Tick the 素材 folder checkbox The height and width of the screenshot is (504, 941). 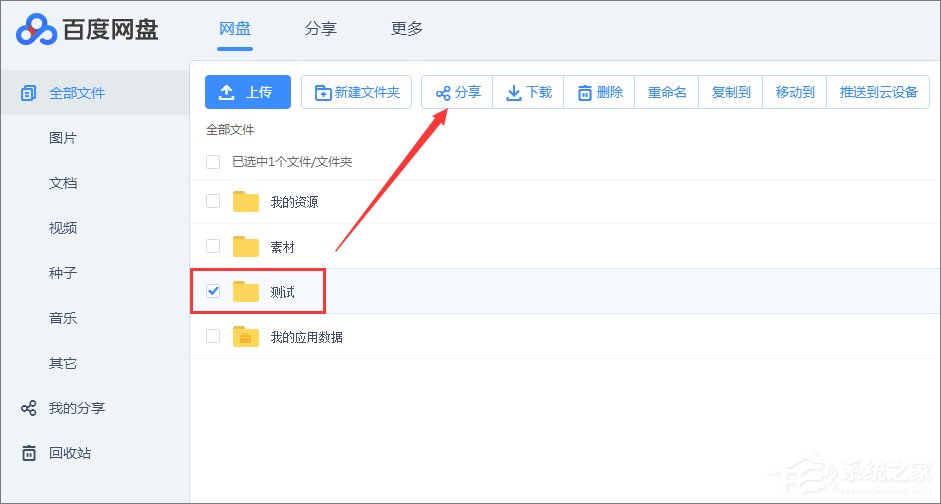(x=212, y=246)
